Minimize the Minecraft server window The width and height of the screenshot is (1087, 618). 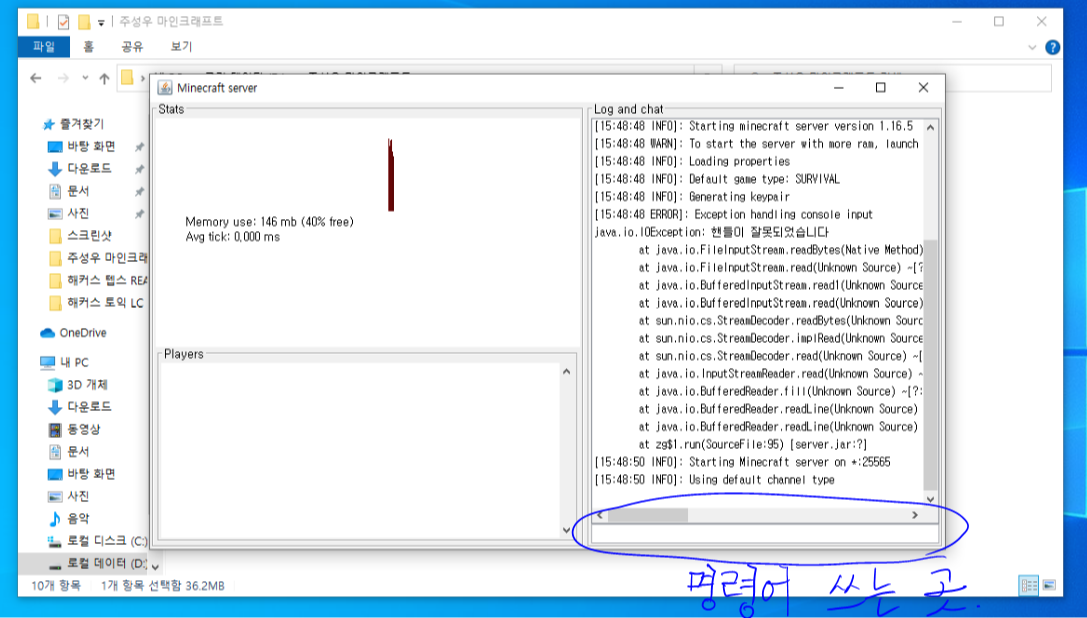tap(838, 87)
